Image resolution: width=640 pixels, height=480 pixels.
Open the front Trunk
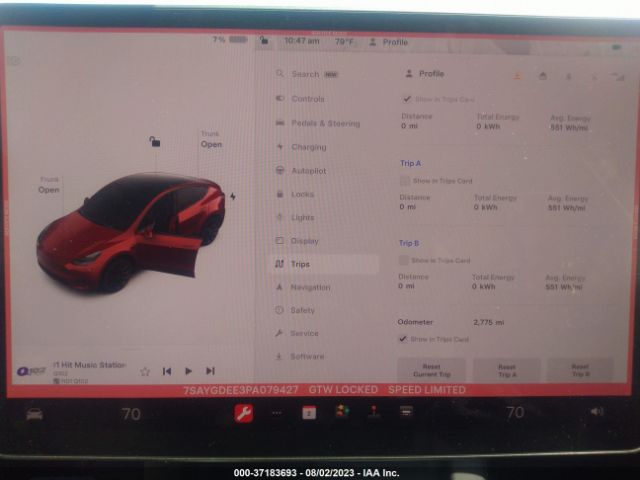49,185
